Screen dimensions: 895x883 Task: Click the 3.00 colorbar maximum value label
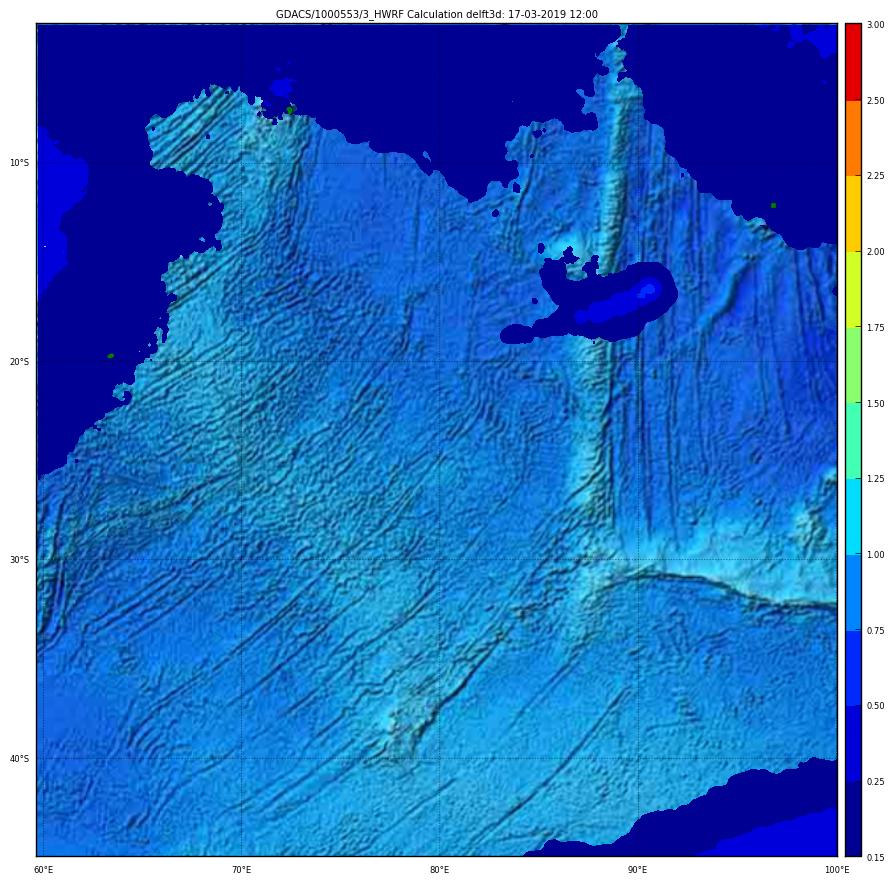875,25
